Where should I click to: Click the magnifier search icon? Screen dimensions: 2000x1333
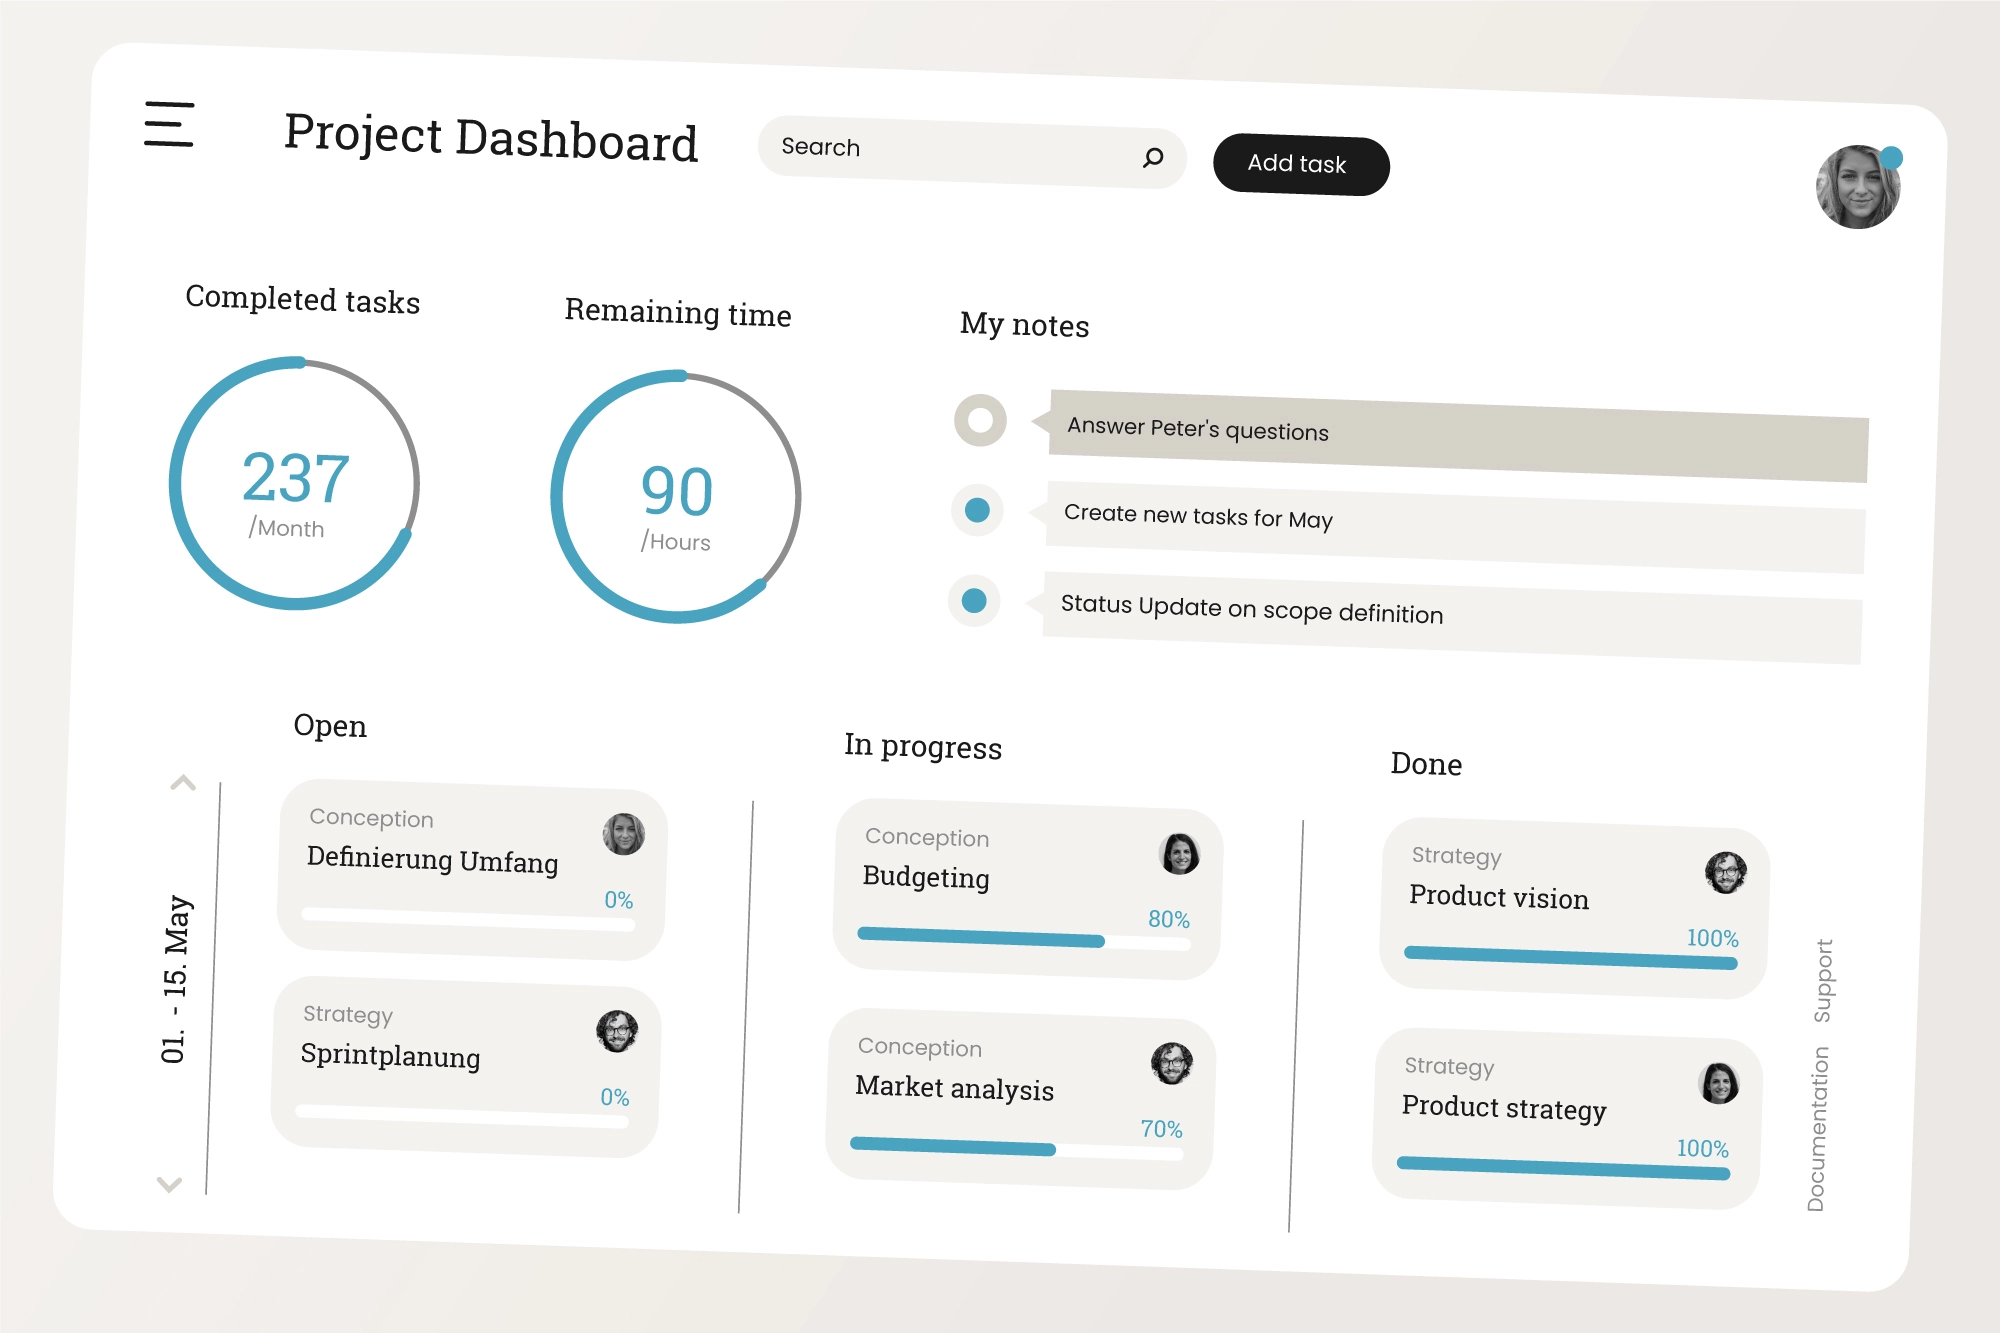(1152, 157)
